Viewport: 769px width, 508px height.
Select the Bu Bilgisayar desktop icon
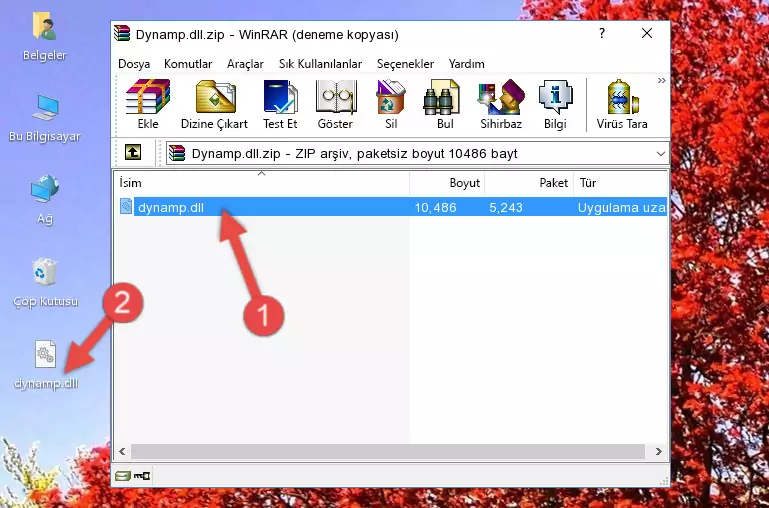[x=44, y=118]
